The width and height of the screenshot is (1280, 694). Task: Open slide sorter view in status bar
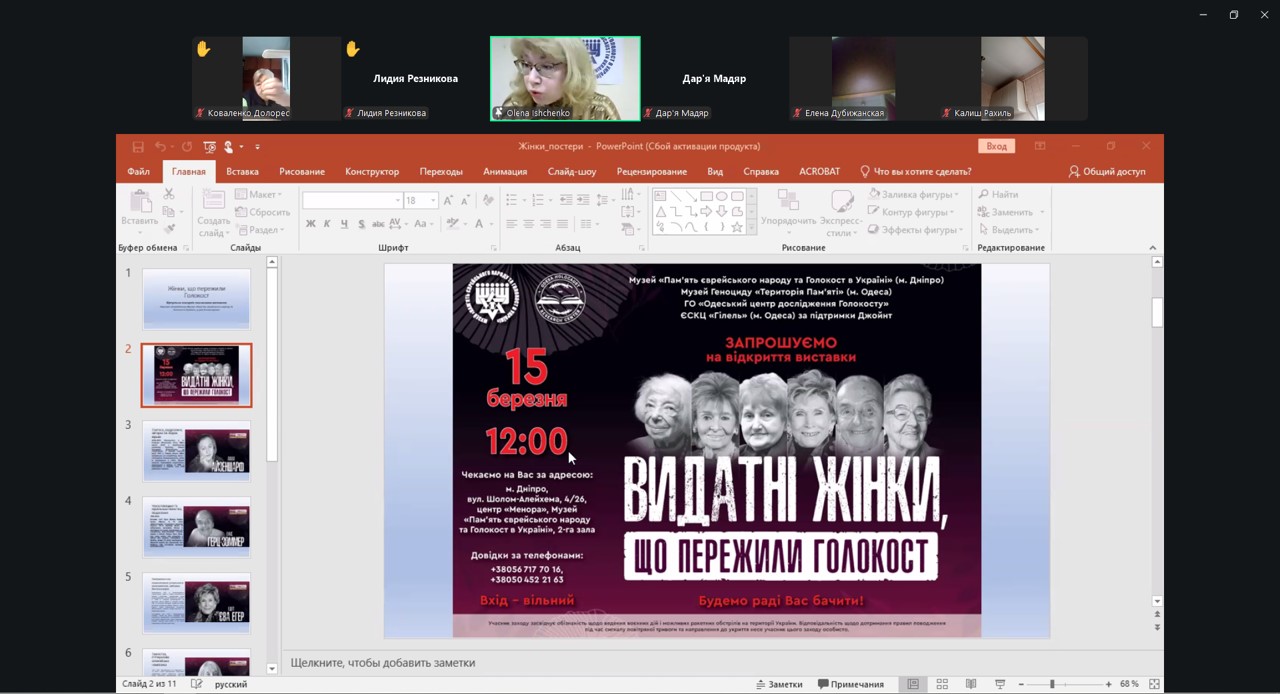click(942, 684)
